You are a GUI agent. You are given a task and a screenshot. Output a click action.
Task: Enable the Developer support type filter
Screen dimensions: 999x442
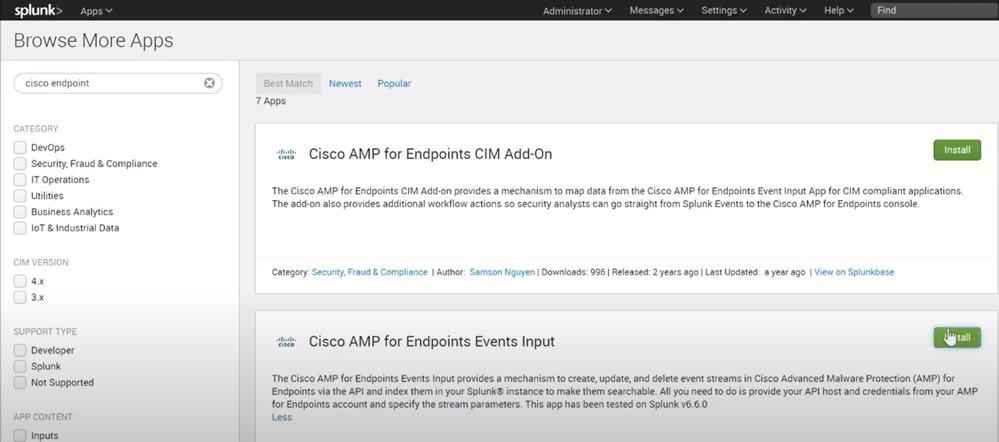(20, 350)
